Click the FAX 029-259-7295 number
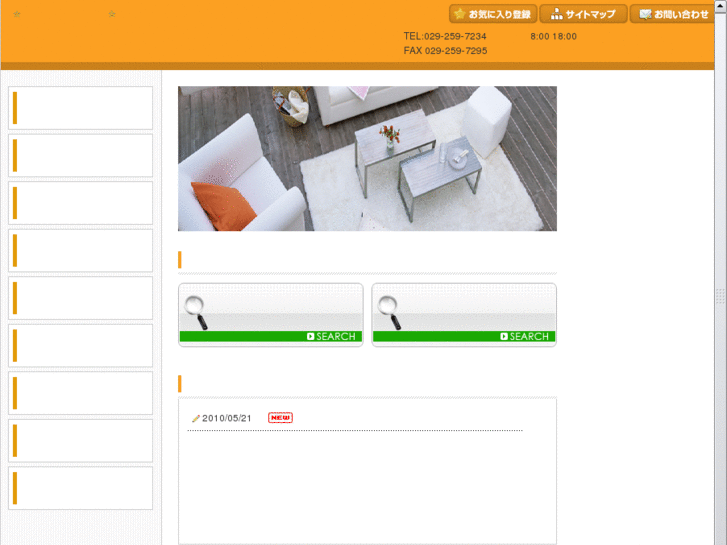 445,51
